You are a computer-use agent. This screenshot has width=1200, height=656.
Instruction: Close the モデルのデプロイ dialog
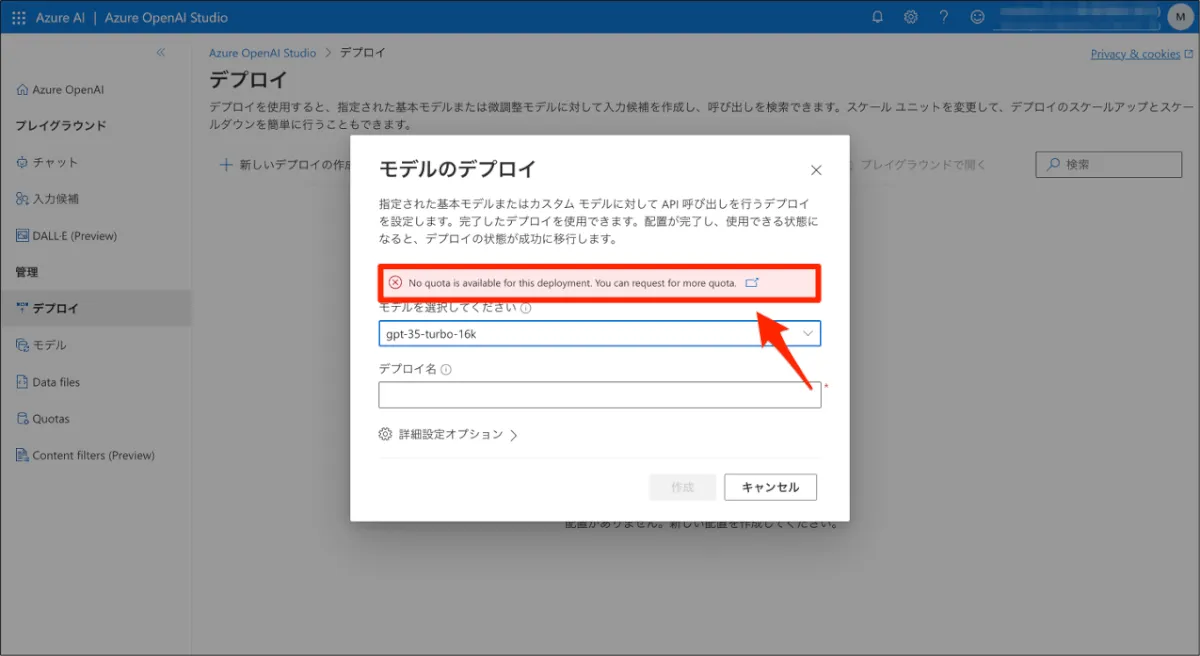coord(816,171)
